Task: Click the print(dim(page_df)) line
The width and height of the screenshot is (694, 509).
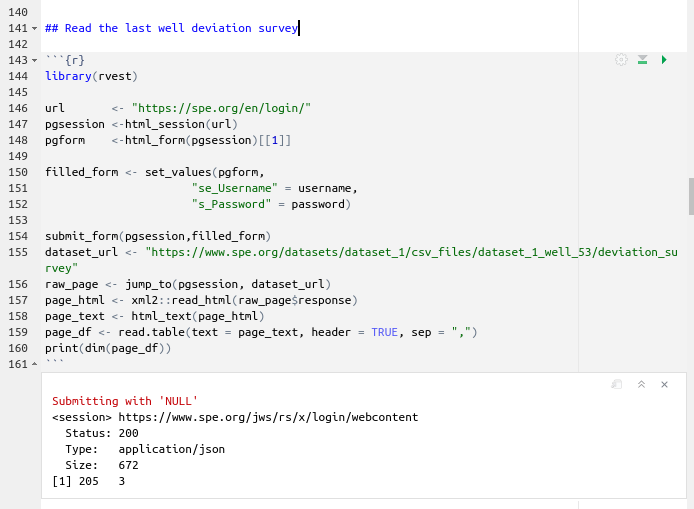Action: point(108,348)
